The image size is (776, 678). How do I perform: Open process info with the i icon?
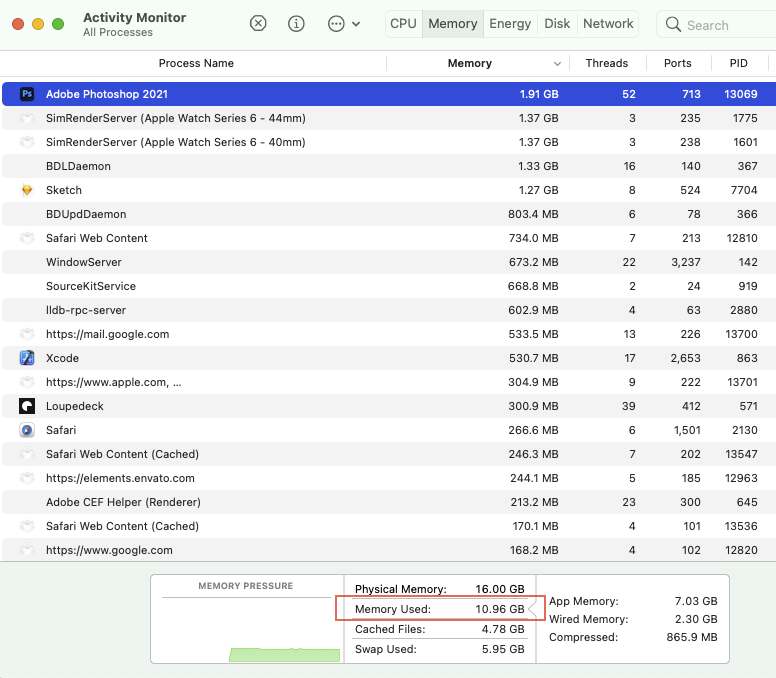coord(296,23)
